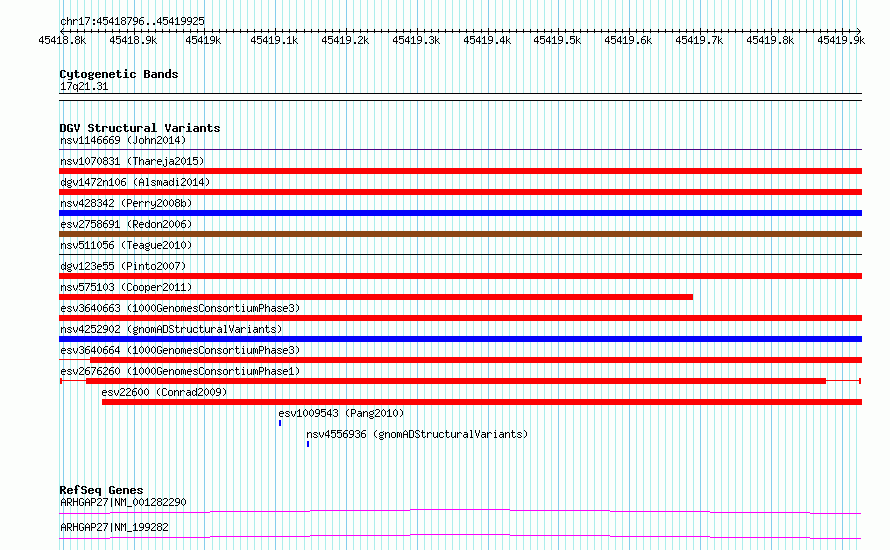Select variant dgv1472n106 (Alsmadi2014) label
890x550 pixels.
pyautogui.click(x=135, y=182)
